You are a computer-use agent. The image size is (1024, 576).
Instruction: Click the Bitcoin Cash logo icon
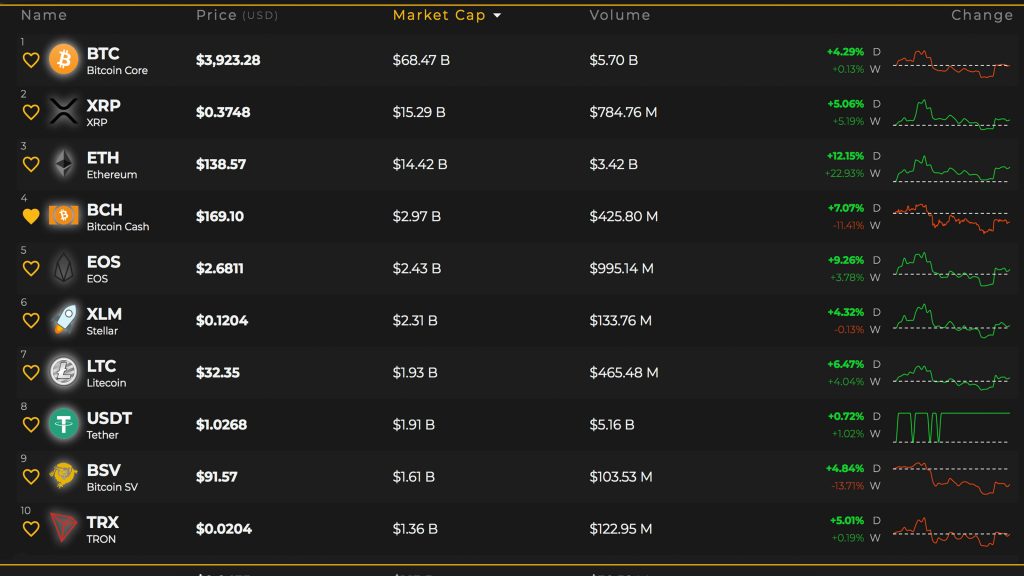click(x=64, y=216)
